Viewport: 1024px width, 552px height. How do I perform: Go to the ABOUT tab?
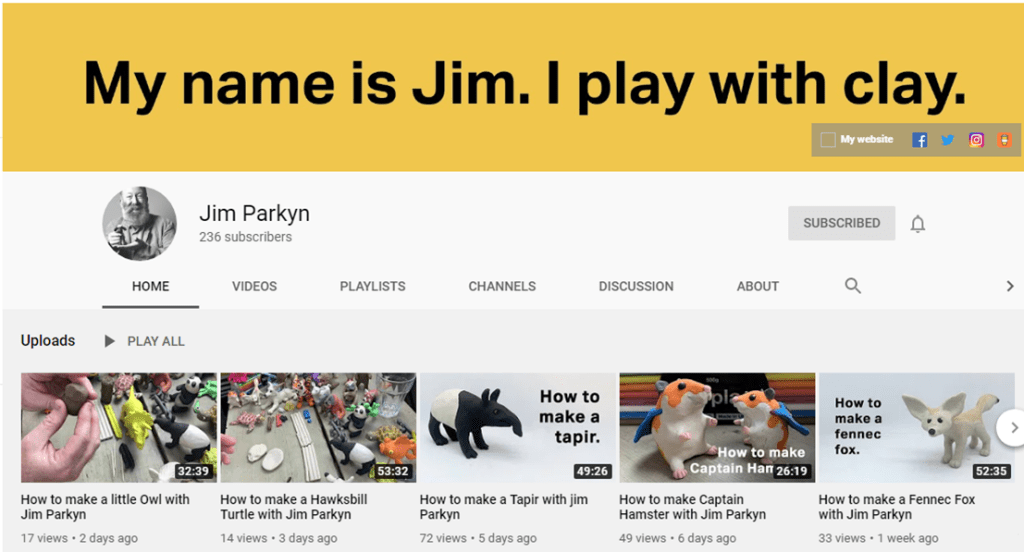757,286
